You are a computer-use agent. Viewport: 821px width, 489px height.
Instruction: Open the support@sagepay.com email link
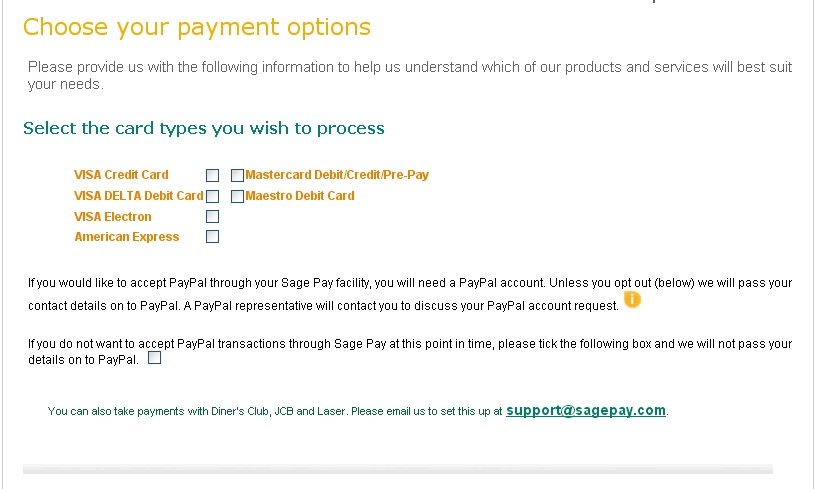pos(586,410)
